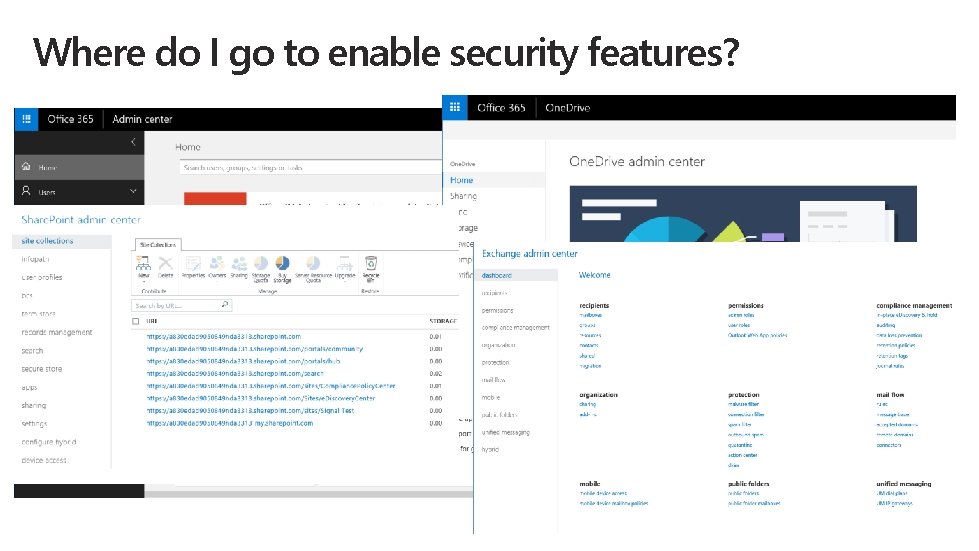Open connectors link under mail flow
979x551 pixels.
point(888,445)
